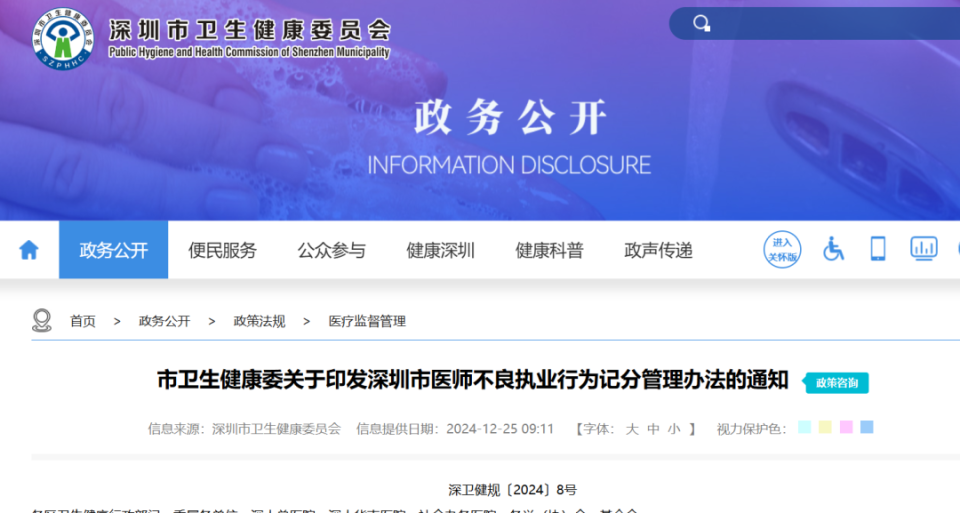Click the 视力保护色 label
This screenshot has height=513, width=960.
coord(752,429)
